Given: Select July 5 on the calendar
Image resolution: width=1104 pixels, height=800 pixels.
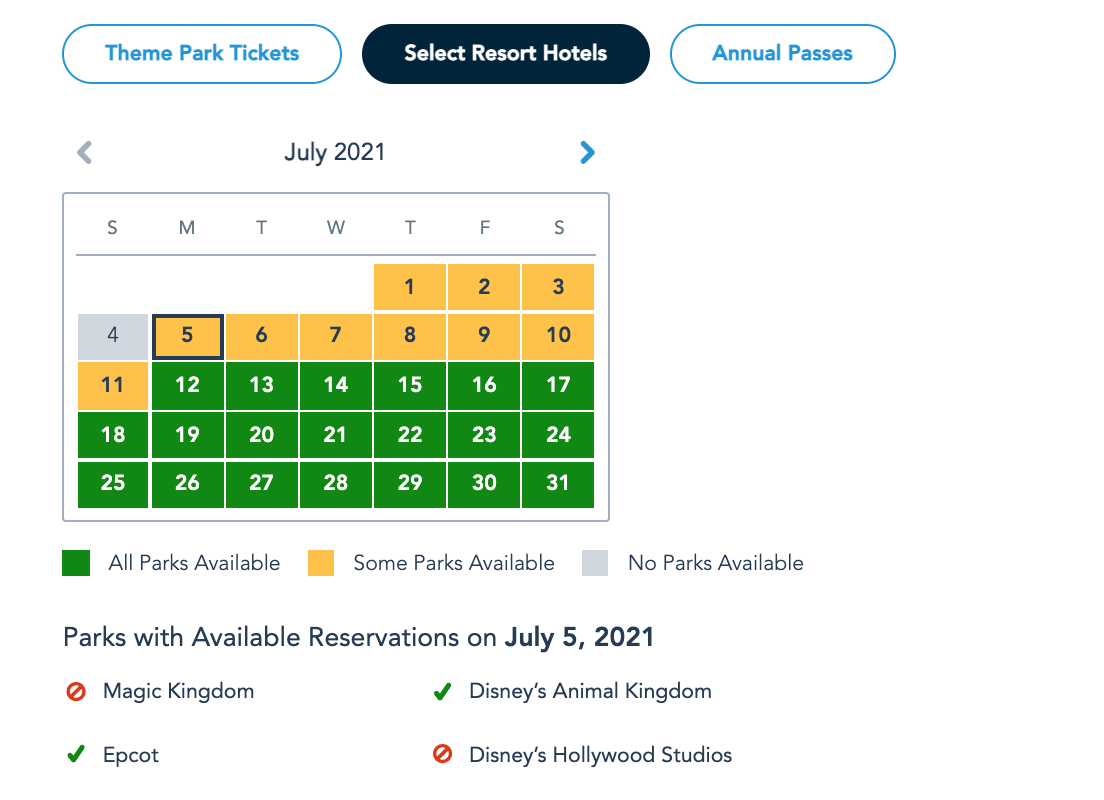Looking at the screenshot, I should 187,336.
